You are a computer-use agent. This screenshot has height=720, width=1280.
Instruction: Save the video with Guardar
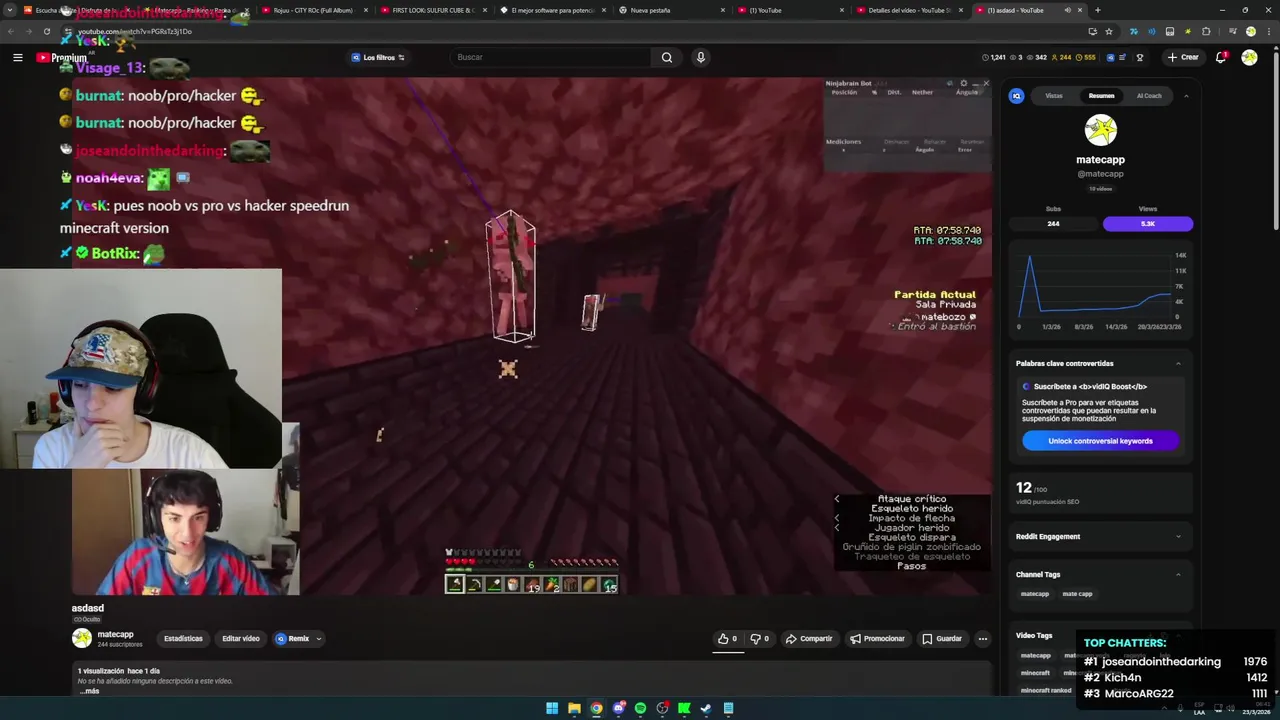coord(942,638)
